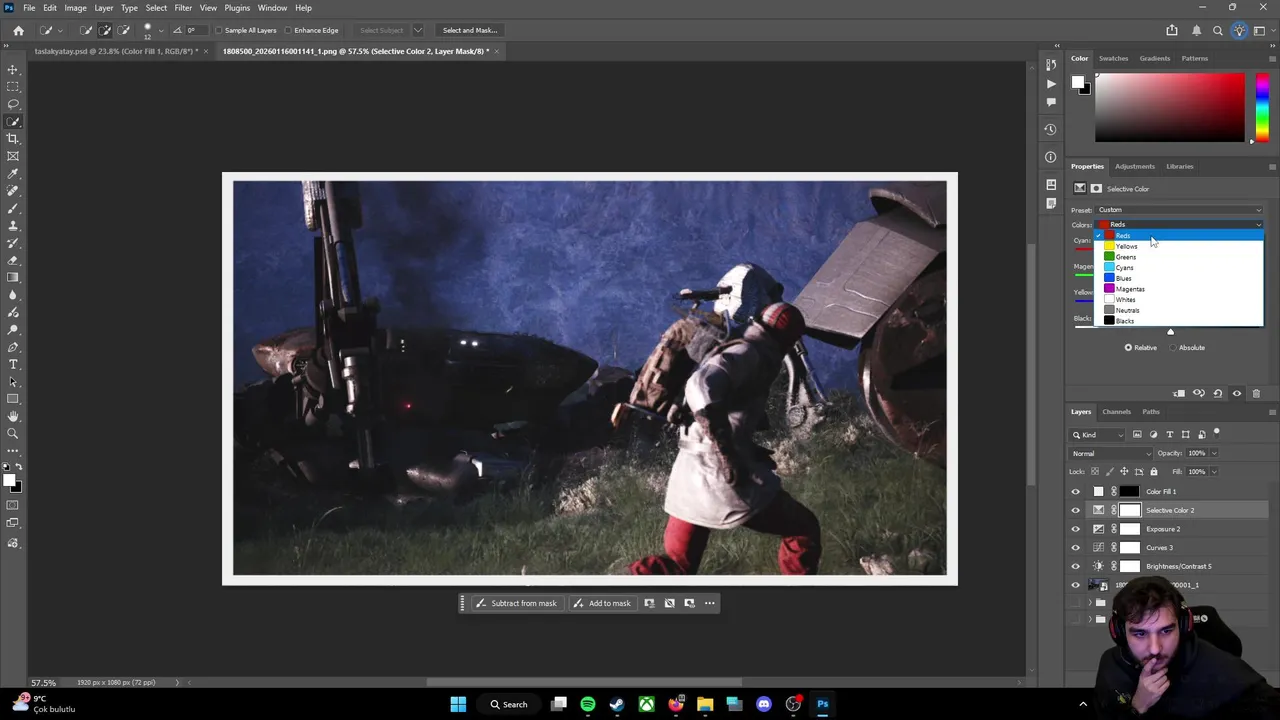Viewport: 1280px width, 720px height.
Task: Select the Brush tool
Action: point(13,208)
